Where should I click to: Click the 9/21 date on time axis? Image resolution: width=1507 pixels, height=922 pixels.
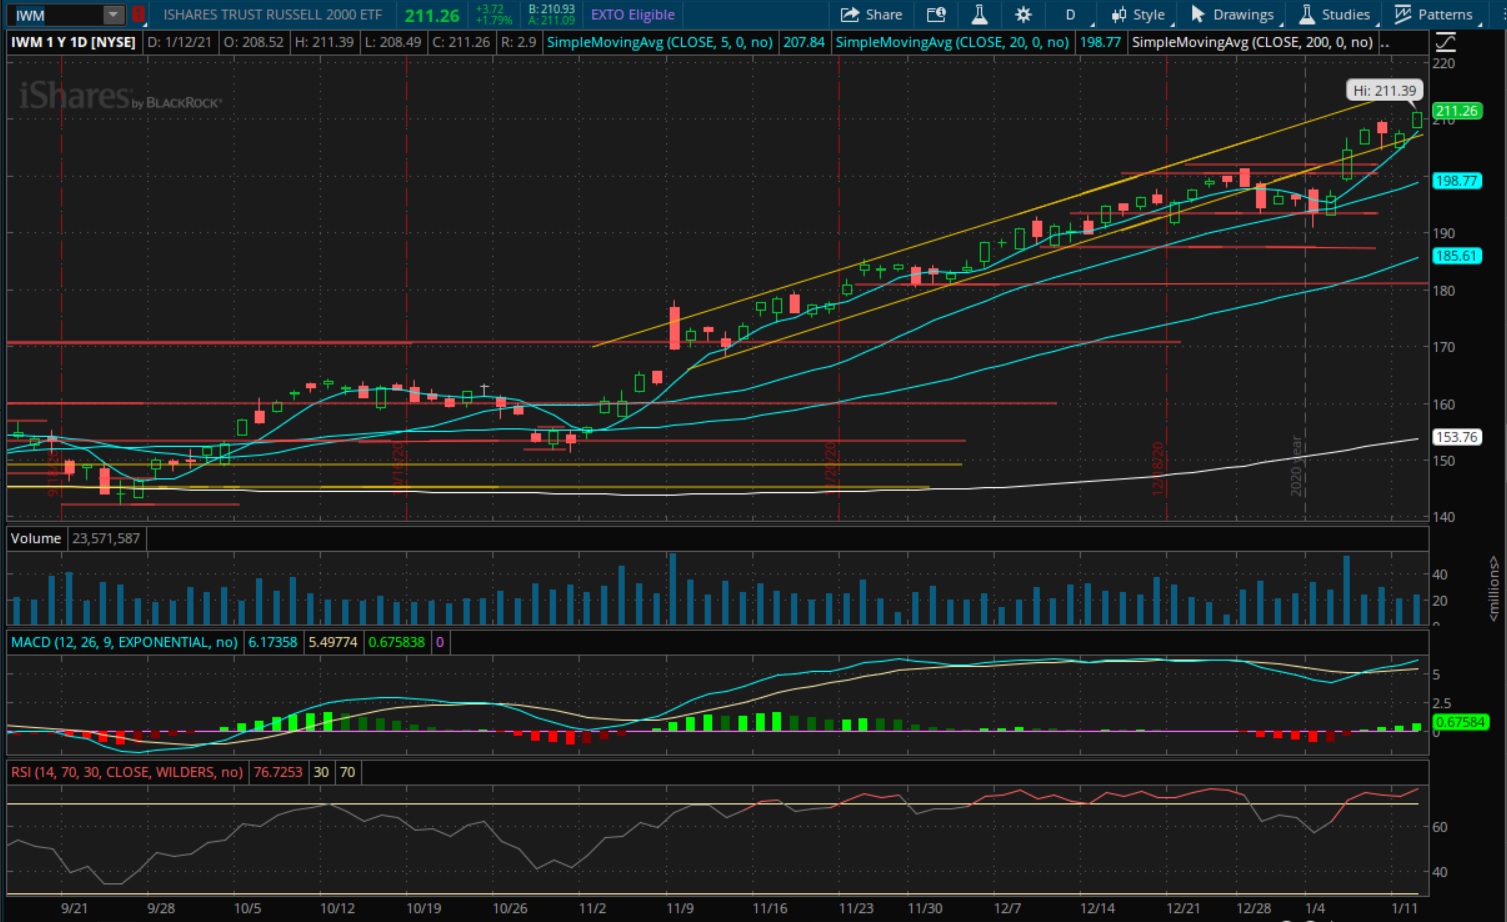click(74, 908)
